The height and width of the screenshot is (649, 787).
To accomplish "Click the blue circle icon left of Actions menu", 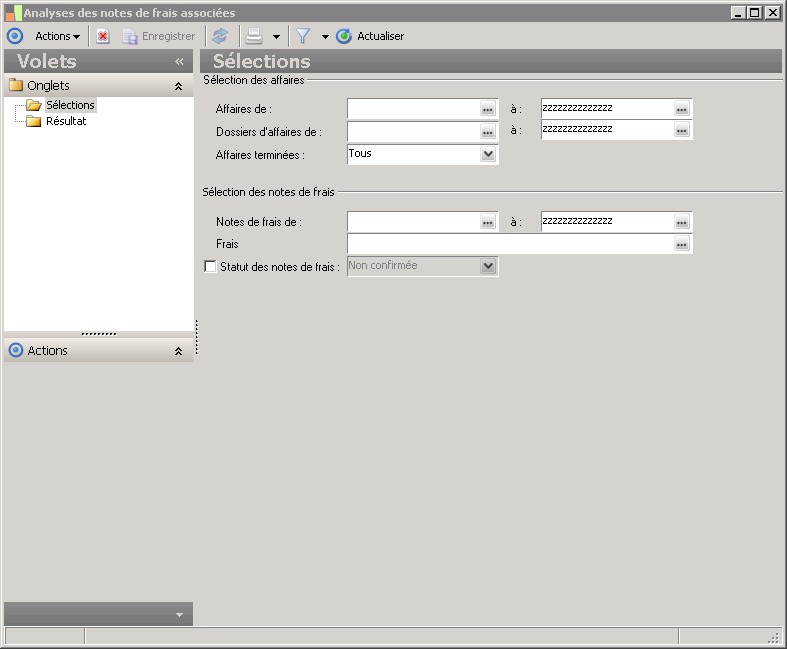I will pyautogui.click(x=15, y=36).
